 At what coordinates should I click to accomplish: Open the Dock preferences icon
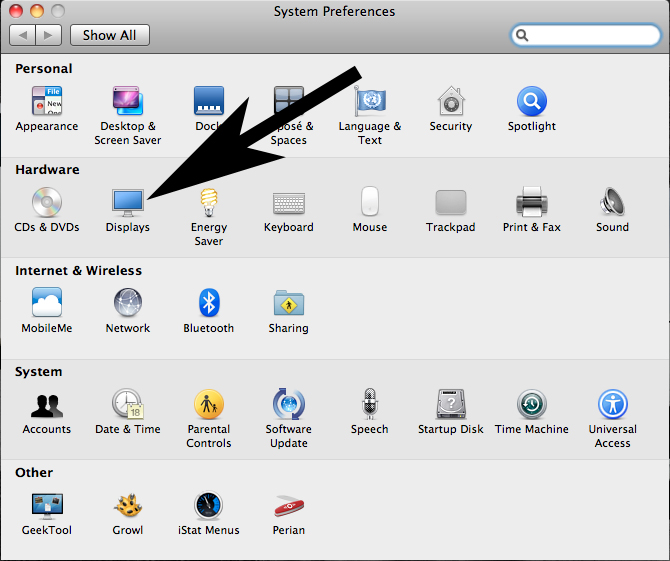click(209, 101)
